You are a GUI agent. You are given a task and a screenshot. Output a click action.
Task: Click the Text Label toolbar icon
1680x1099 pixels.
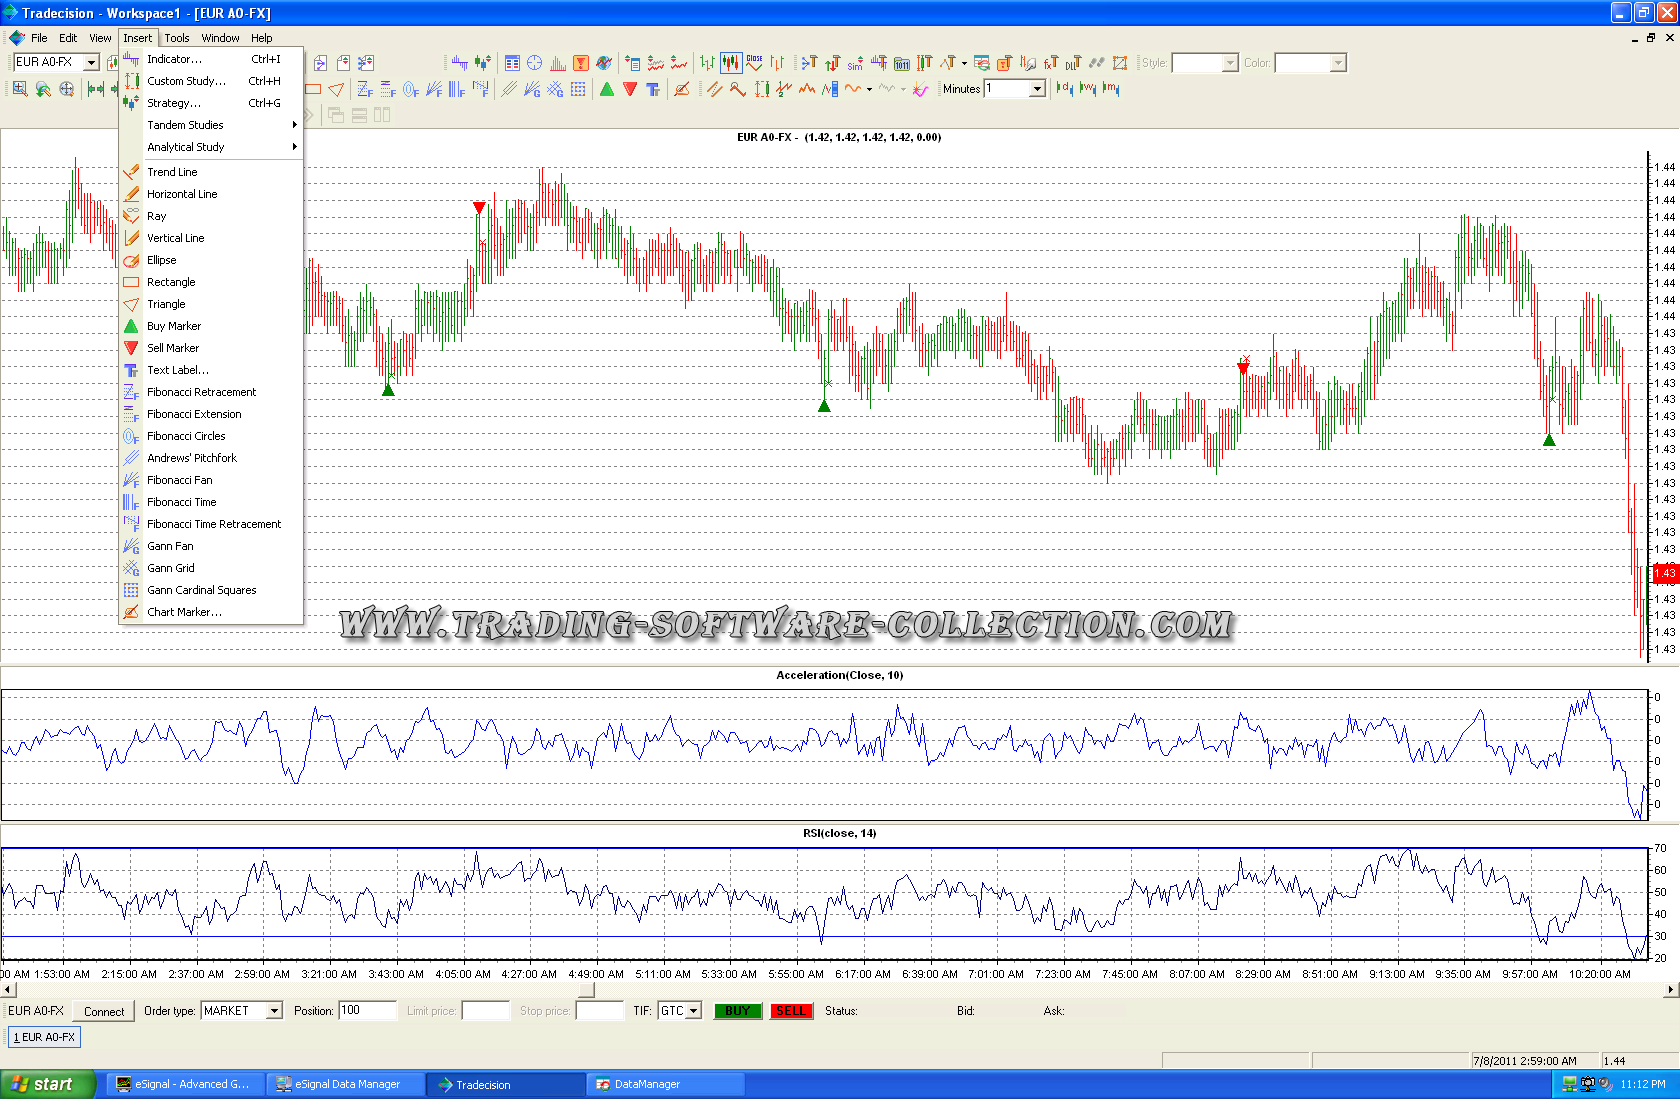[653, 89]
